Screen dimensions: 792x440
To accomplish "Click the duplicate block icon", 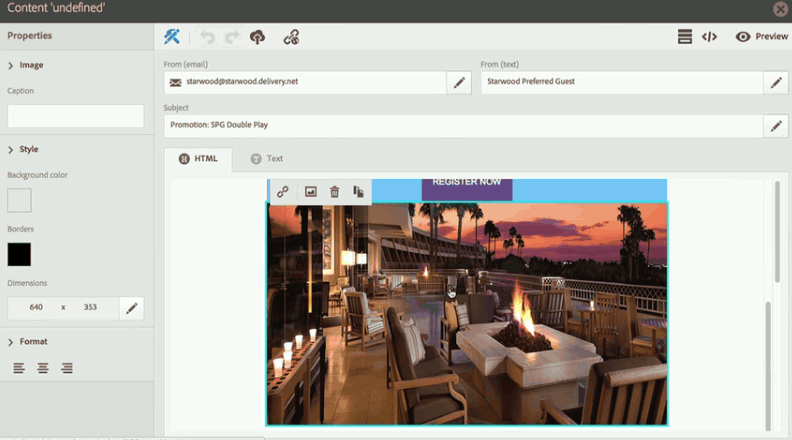I will pyautogui.click(x=358, y=192).
